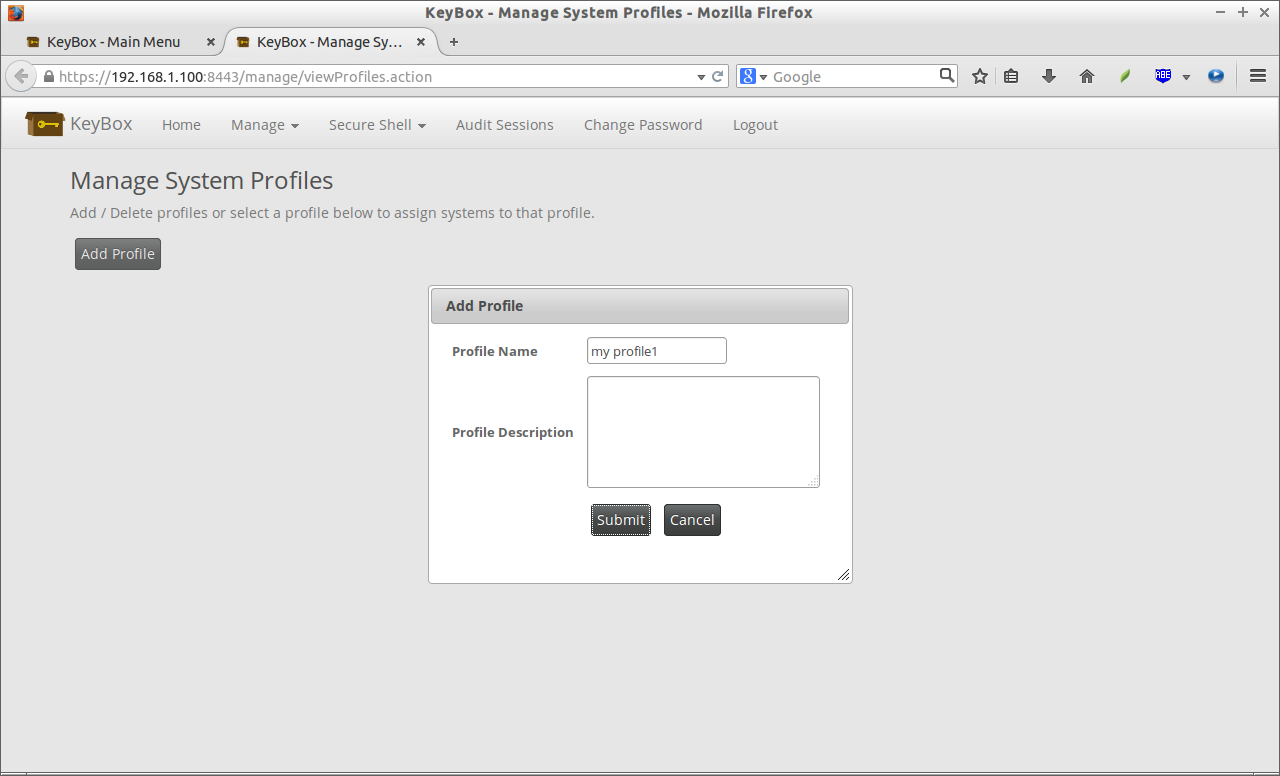Click the Profile Description label

(x=513, y=432)
